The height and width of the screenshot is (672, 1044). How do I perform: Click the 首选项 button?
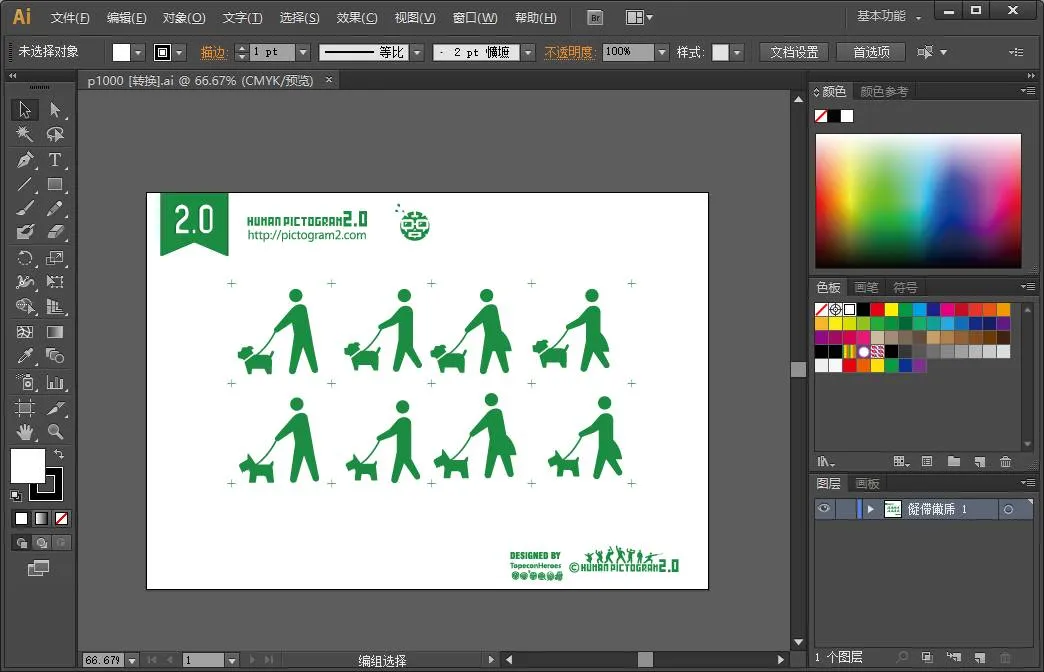871,52
